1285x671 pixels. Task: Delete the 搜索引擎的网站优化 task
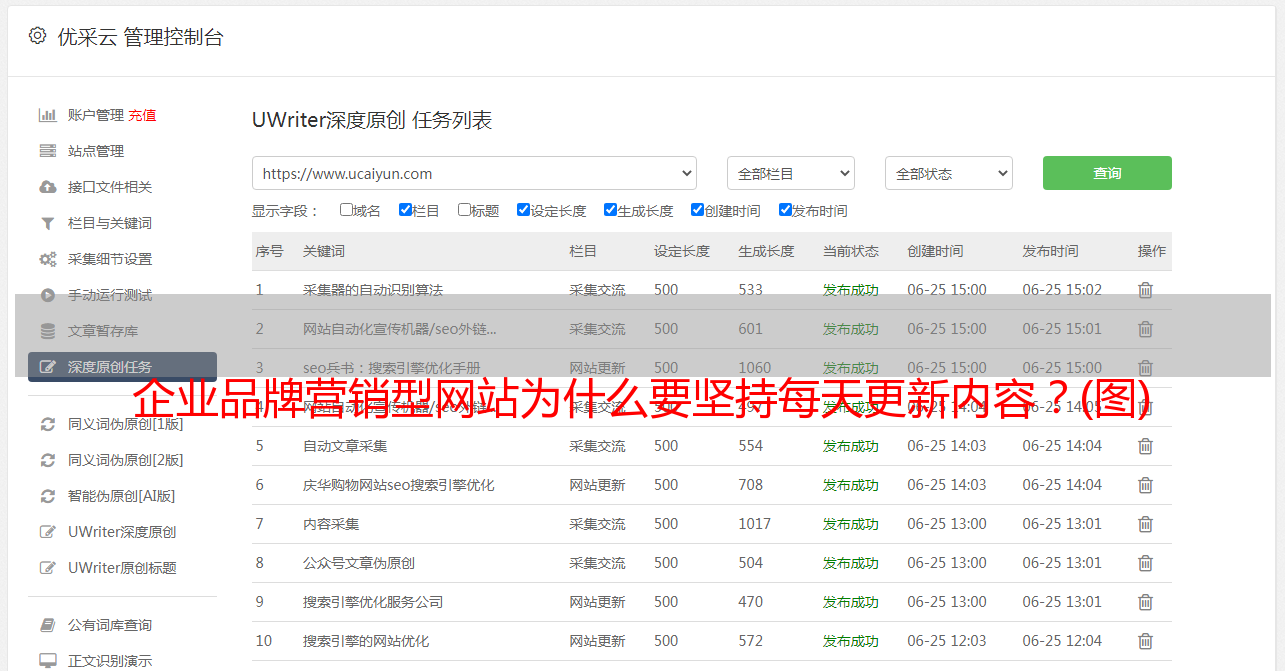(x=1145, y=641)
